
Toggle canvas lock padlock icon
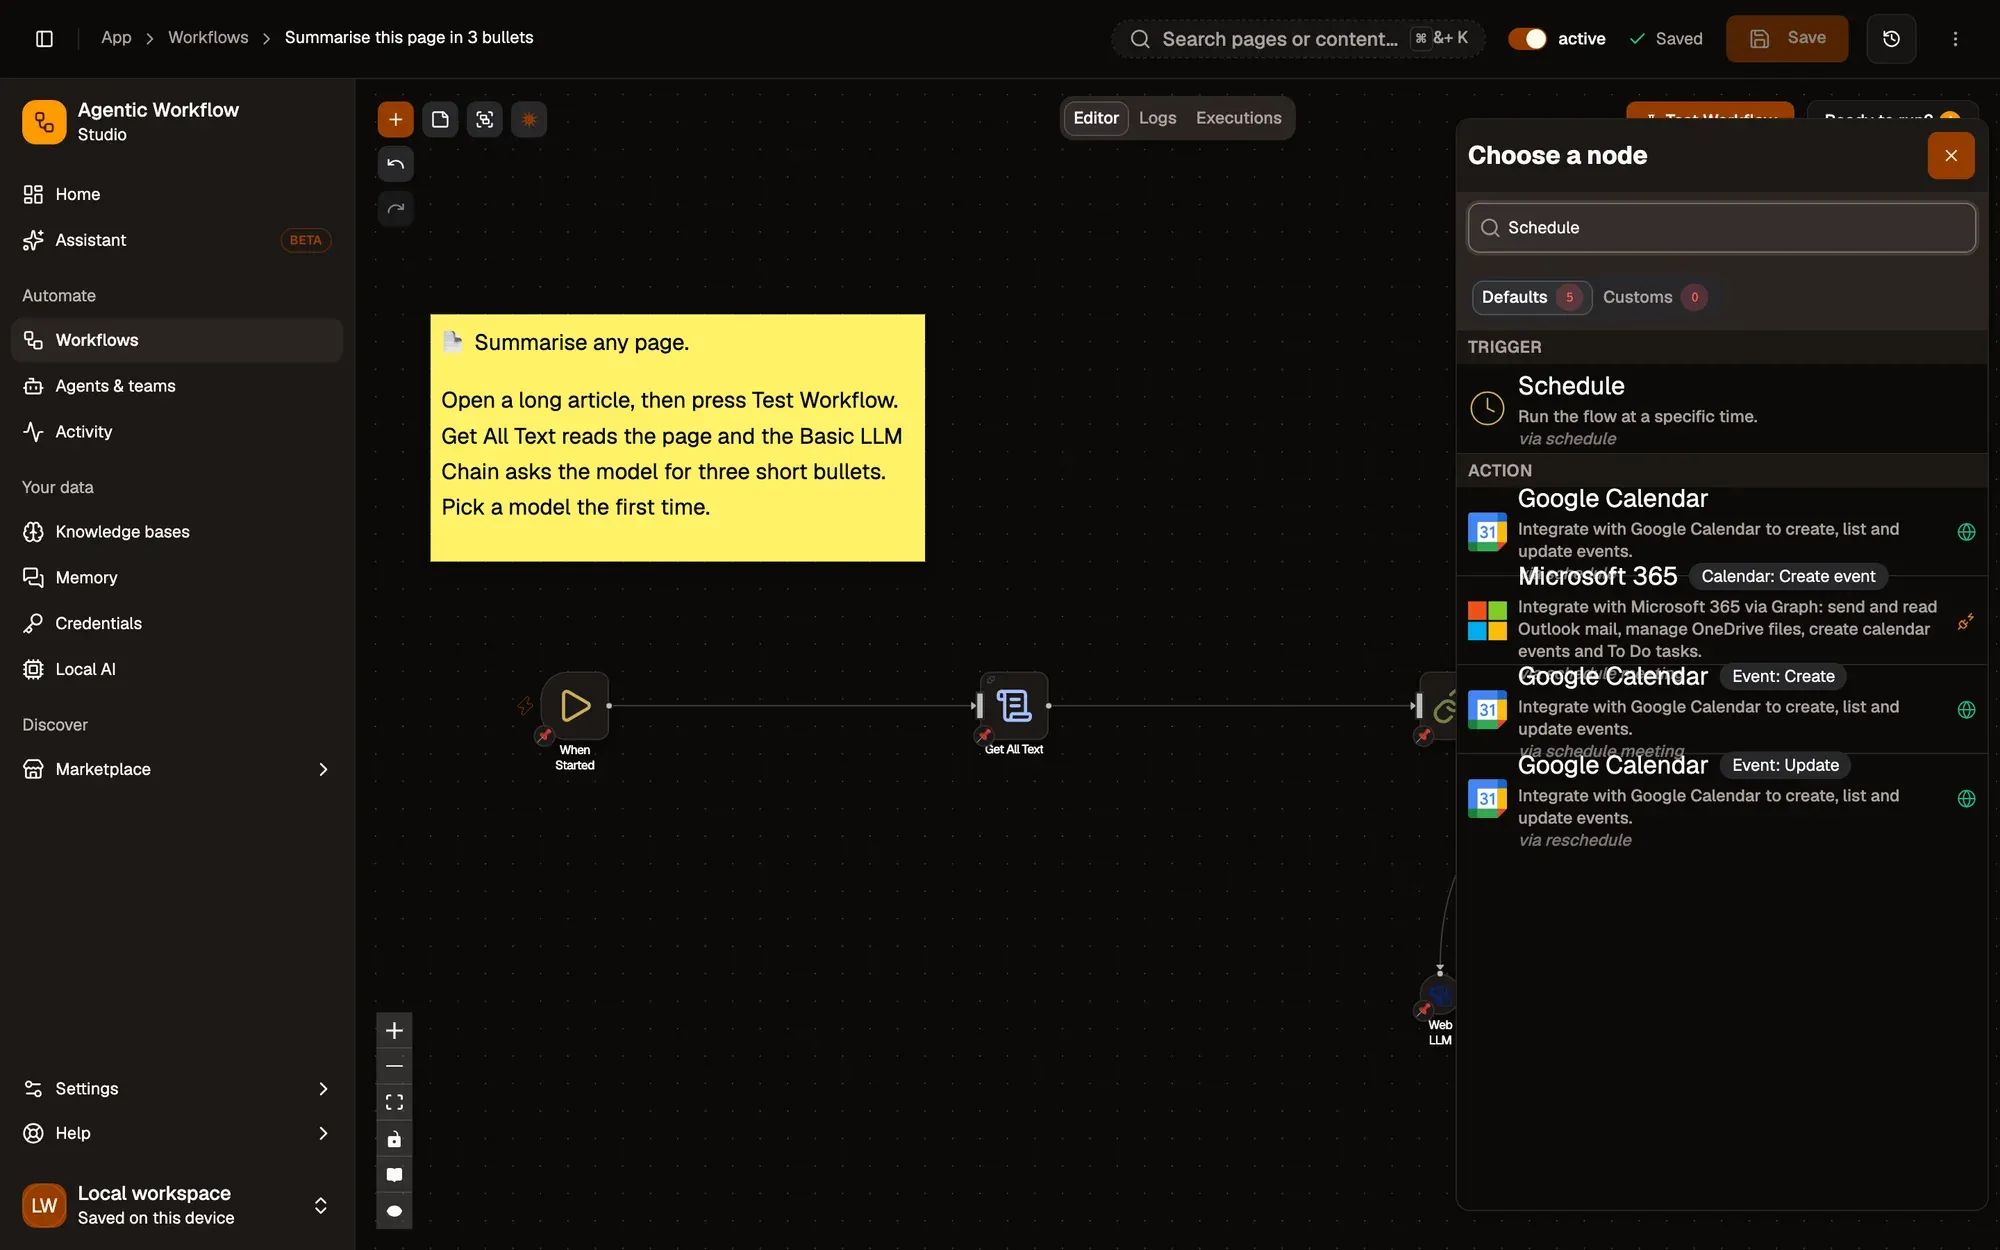[x=394, y=1139]
